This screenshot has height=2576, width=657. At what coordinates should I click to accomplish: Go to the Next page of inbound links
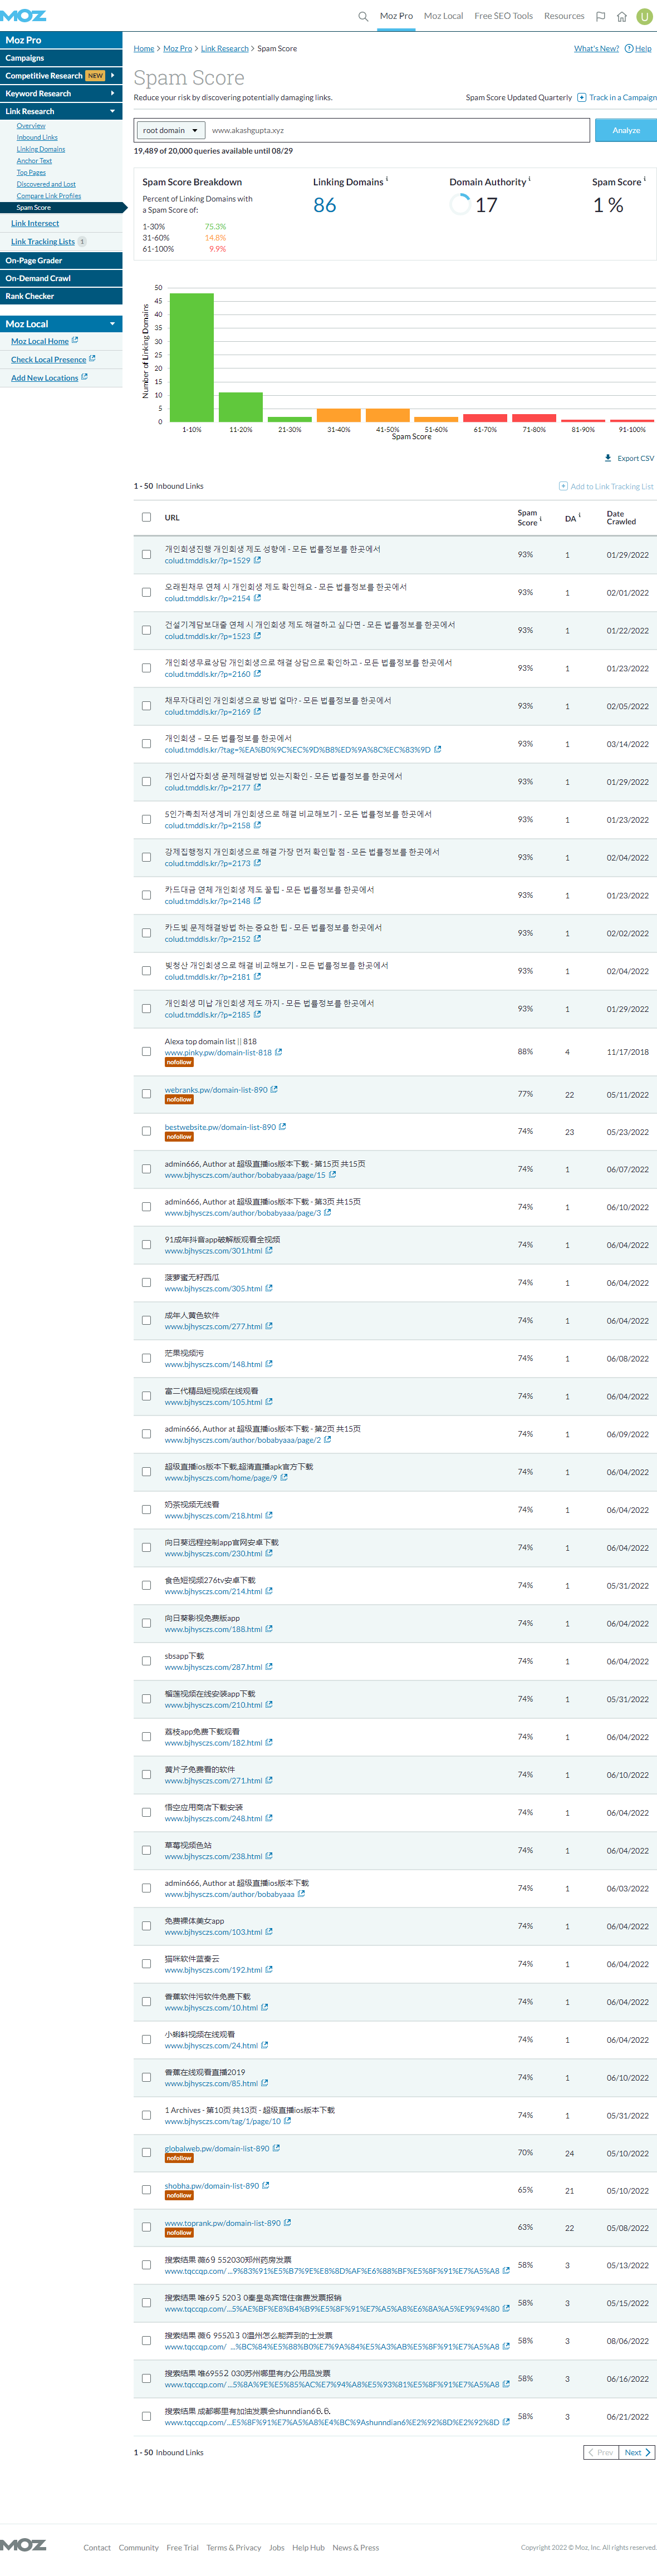[636, 2452]
